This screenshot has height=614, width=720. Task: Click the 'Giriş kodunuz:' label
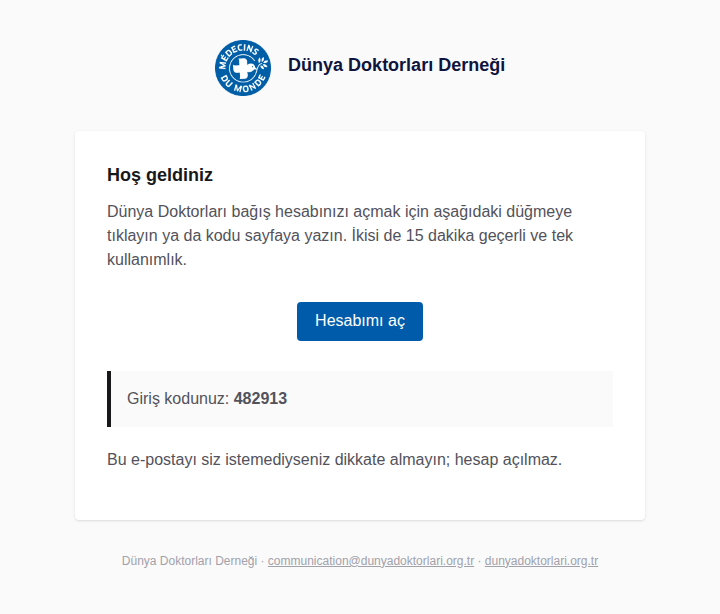[178, 398]
